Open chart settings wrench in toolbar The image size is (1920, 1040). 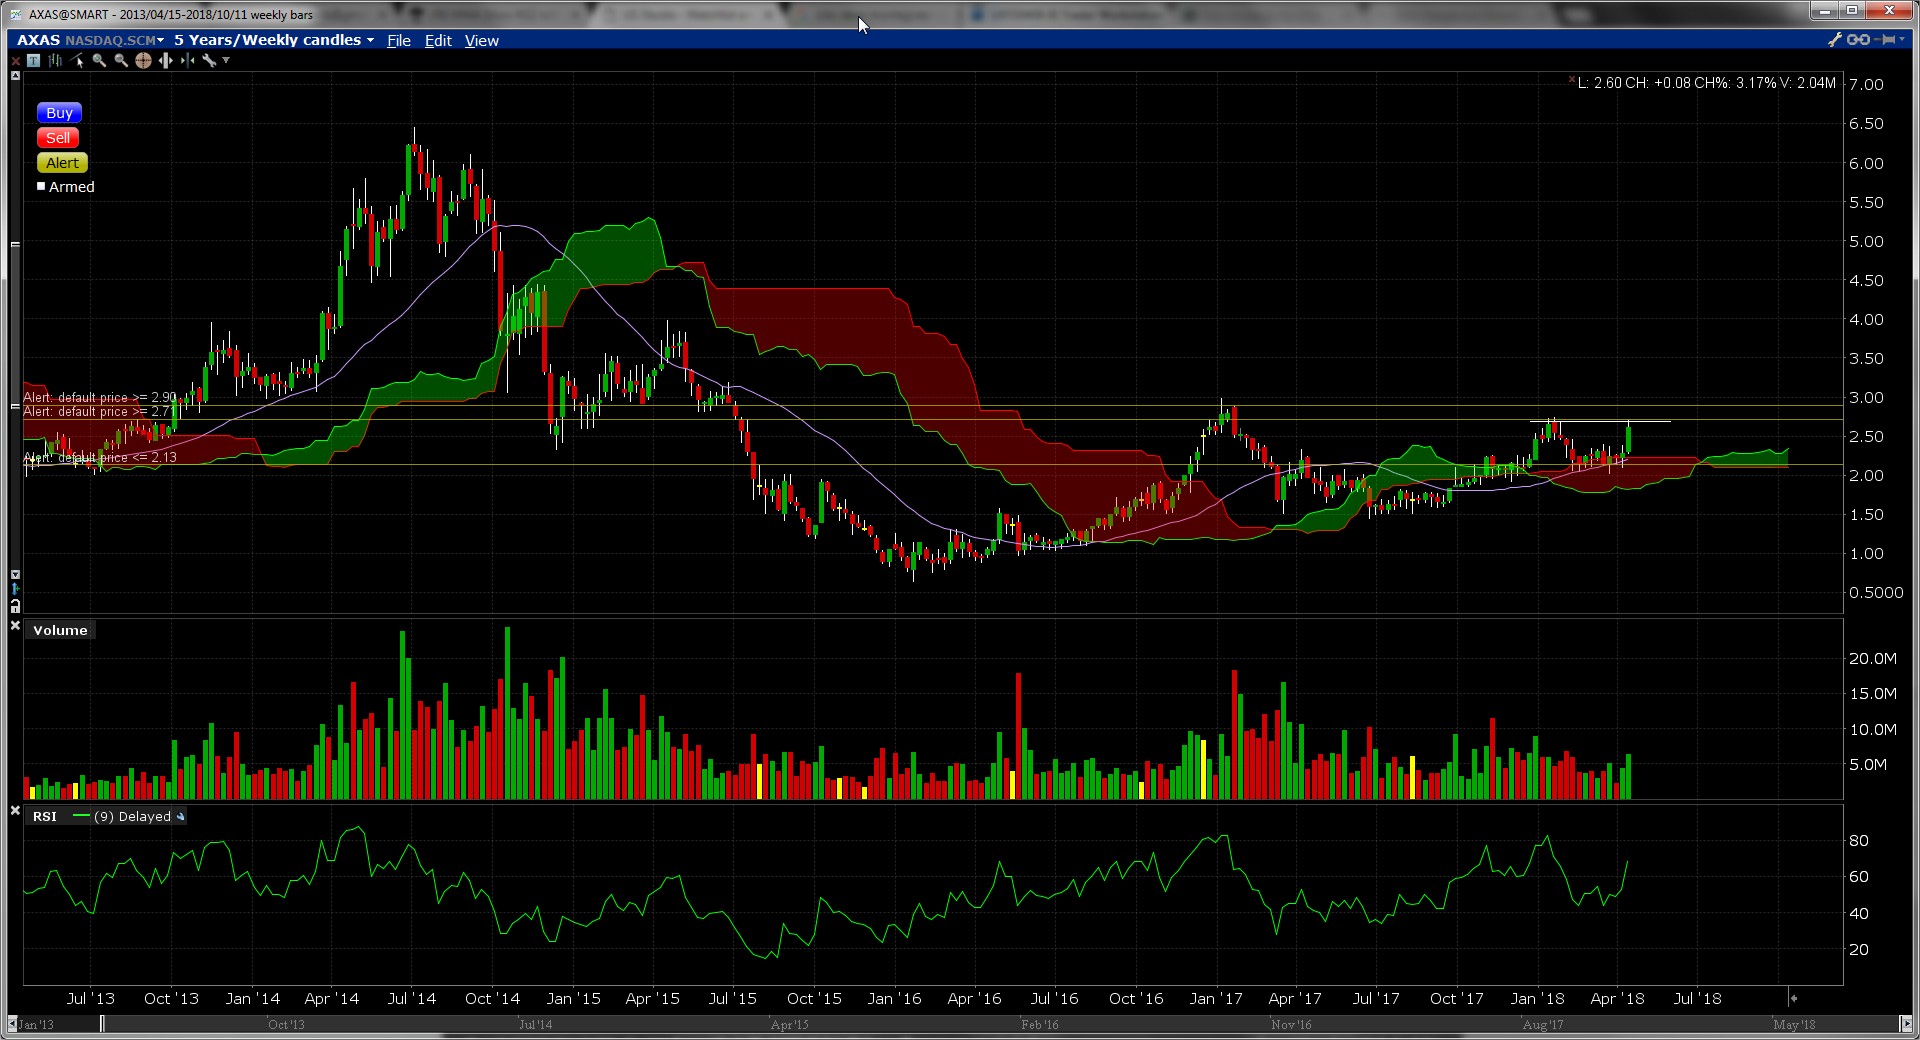209,61
